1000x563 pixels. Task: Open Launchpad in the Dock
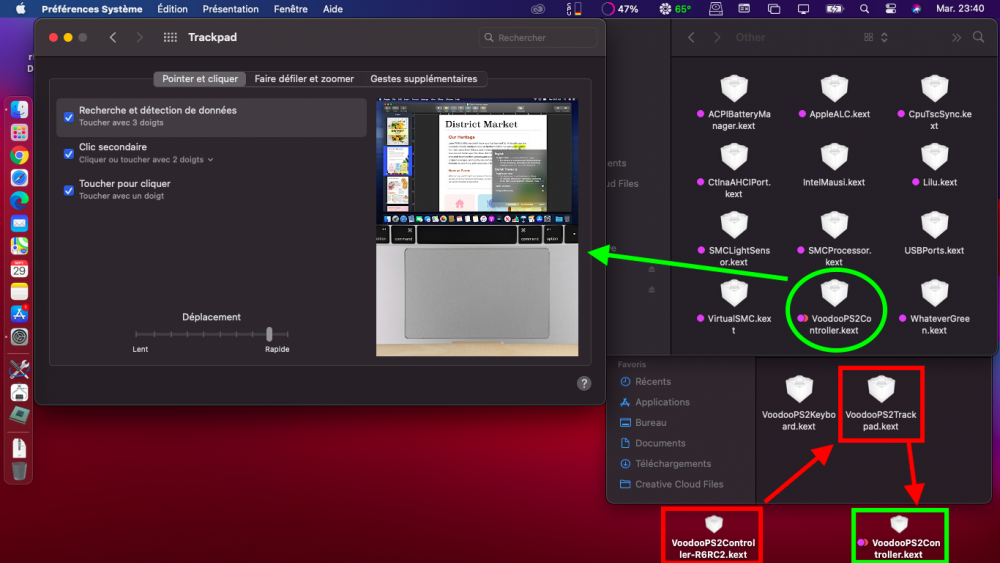(x=19, y=133)
